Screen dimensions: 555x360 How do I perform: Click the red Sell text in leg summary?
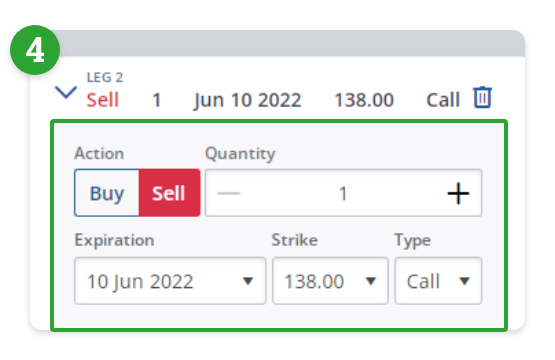pyautogui.click(x=103, y=100)
